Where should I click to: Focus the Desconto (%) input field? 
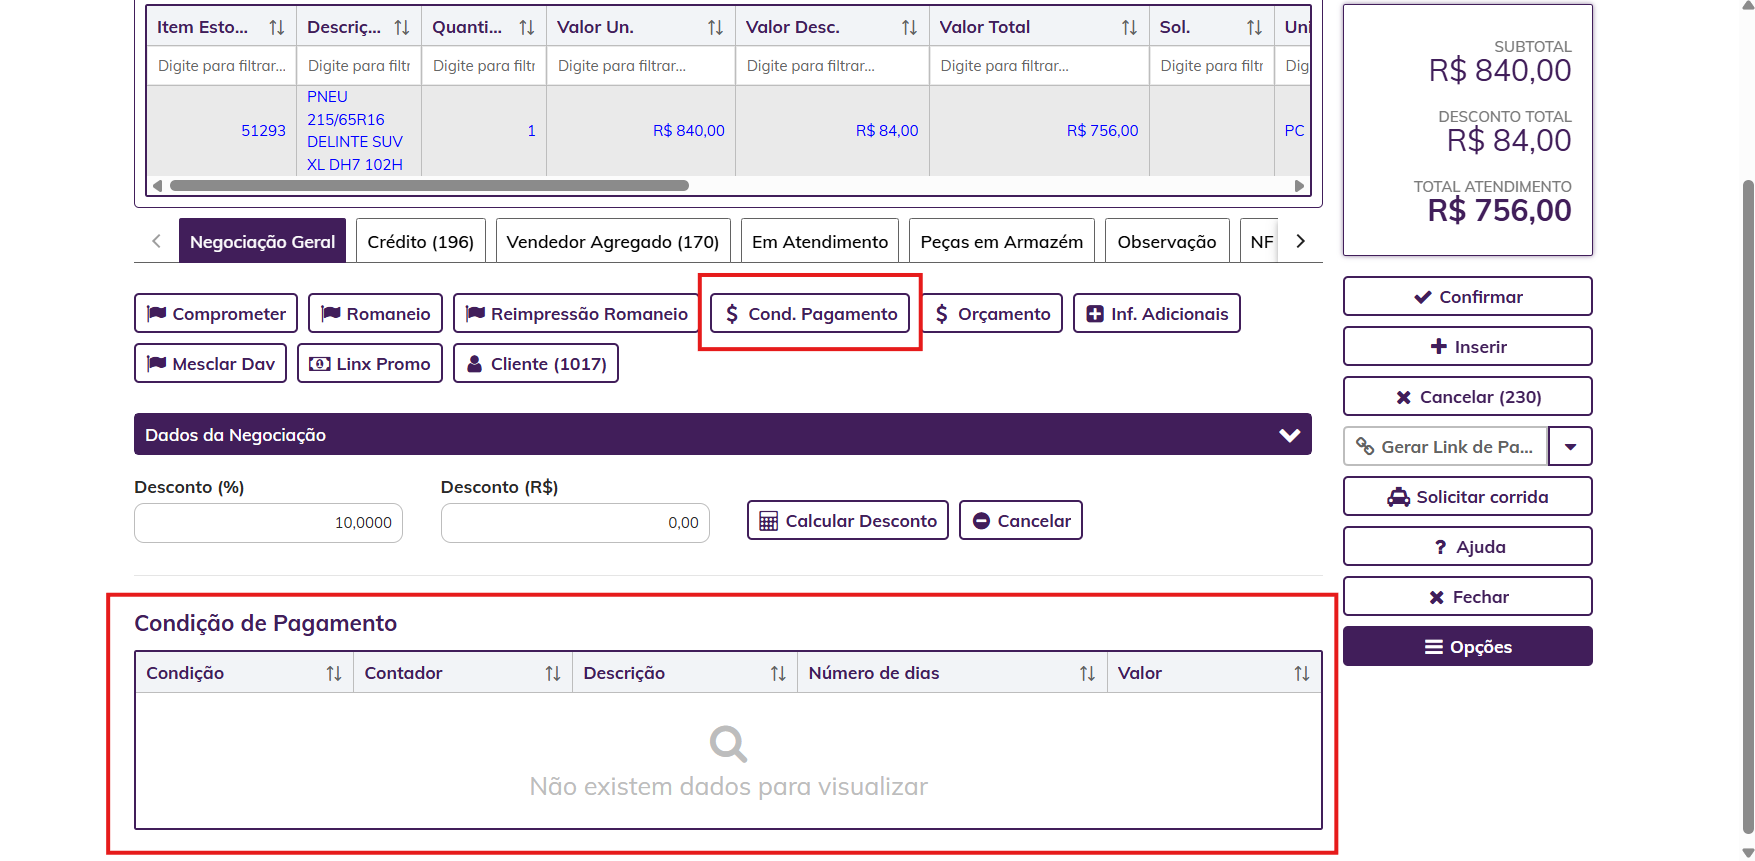point(268,523)
